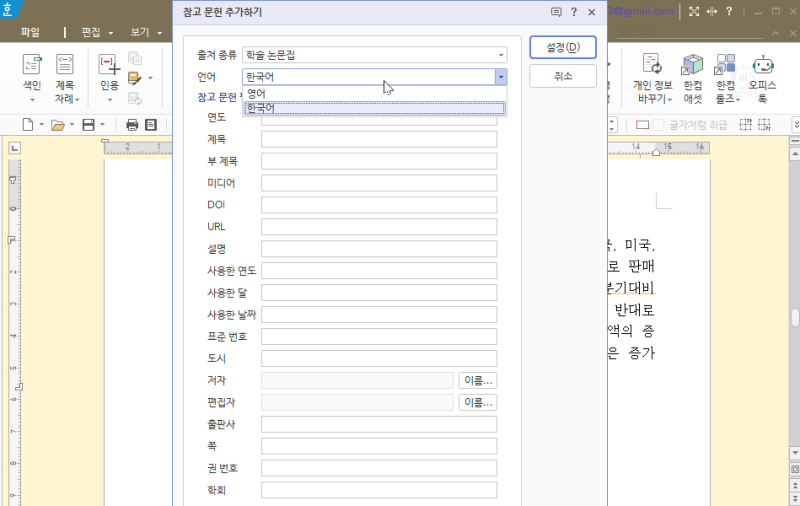Select 한국어 from the language list
Screen dimensions: 800x506
click(x=374, y=108)
